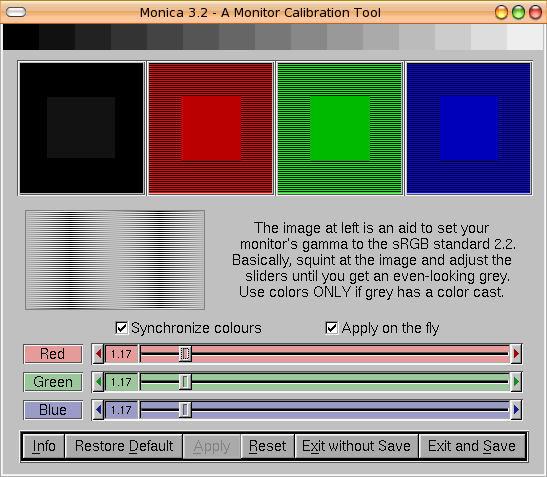The image size is (547, 477).
Task: Click the Red channel label button
Action: [53, 354]
